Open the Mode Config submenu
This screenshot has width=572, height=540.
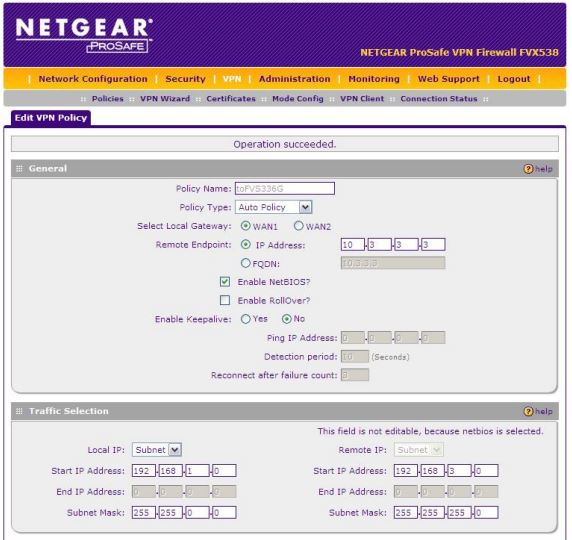[x=298, y=99]
